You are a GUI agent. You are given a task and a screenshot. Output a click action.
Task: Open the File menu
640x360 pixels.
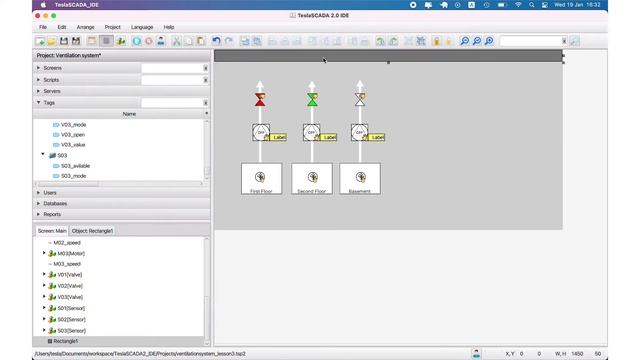pyautogui.click(x=43, y=27)
